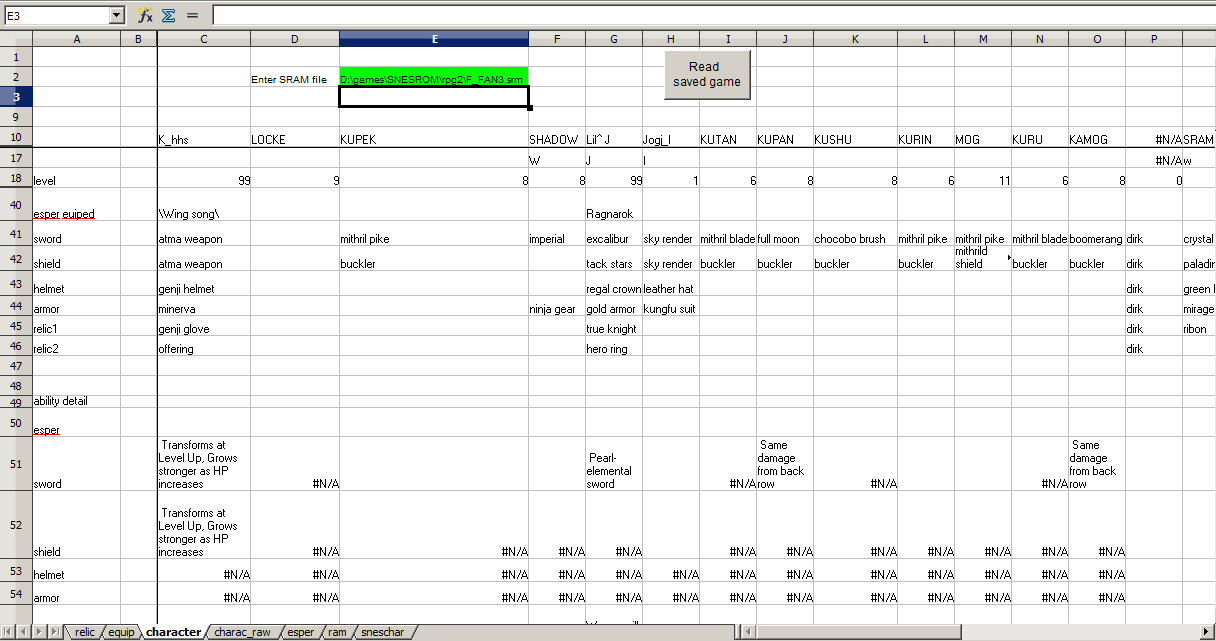1216x641 pixels.
Task: Switch to the relic sheet tab
Action: coord(85,632)
